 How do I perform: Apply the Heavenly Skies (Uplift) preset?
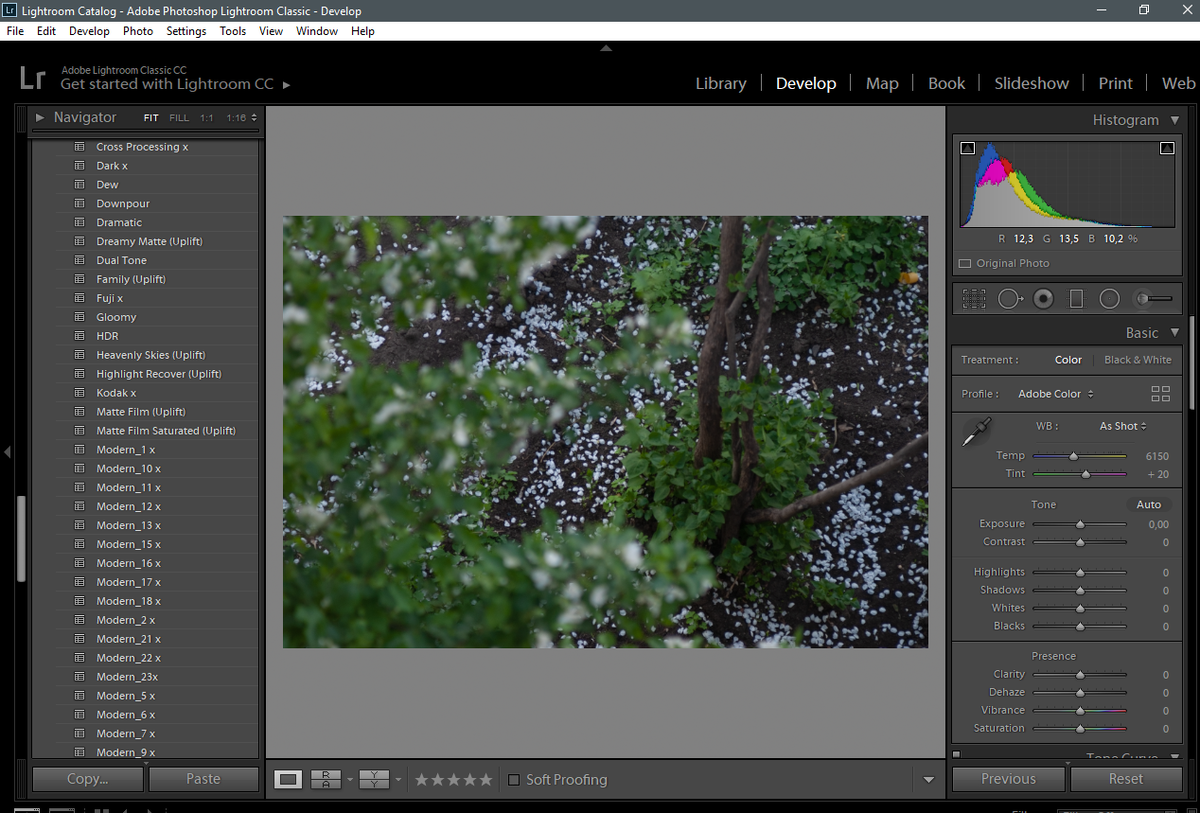pos(151,355)
